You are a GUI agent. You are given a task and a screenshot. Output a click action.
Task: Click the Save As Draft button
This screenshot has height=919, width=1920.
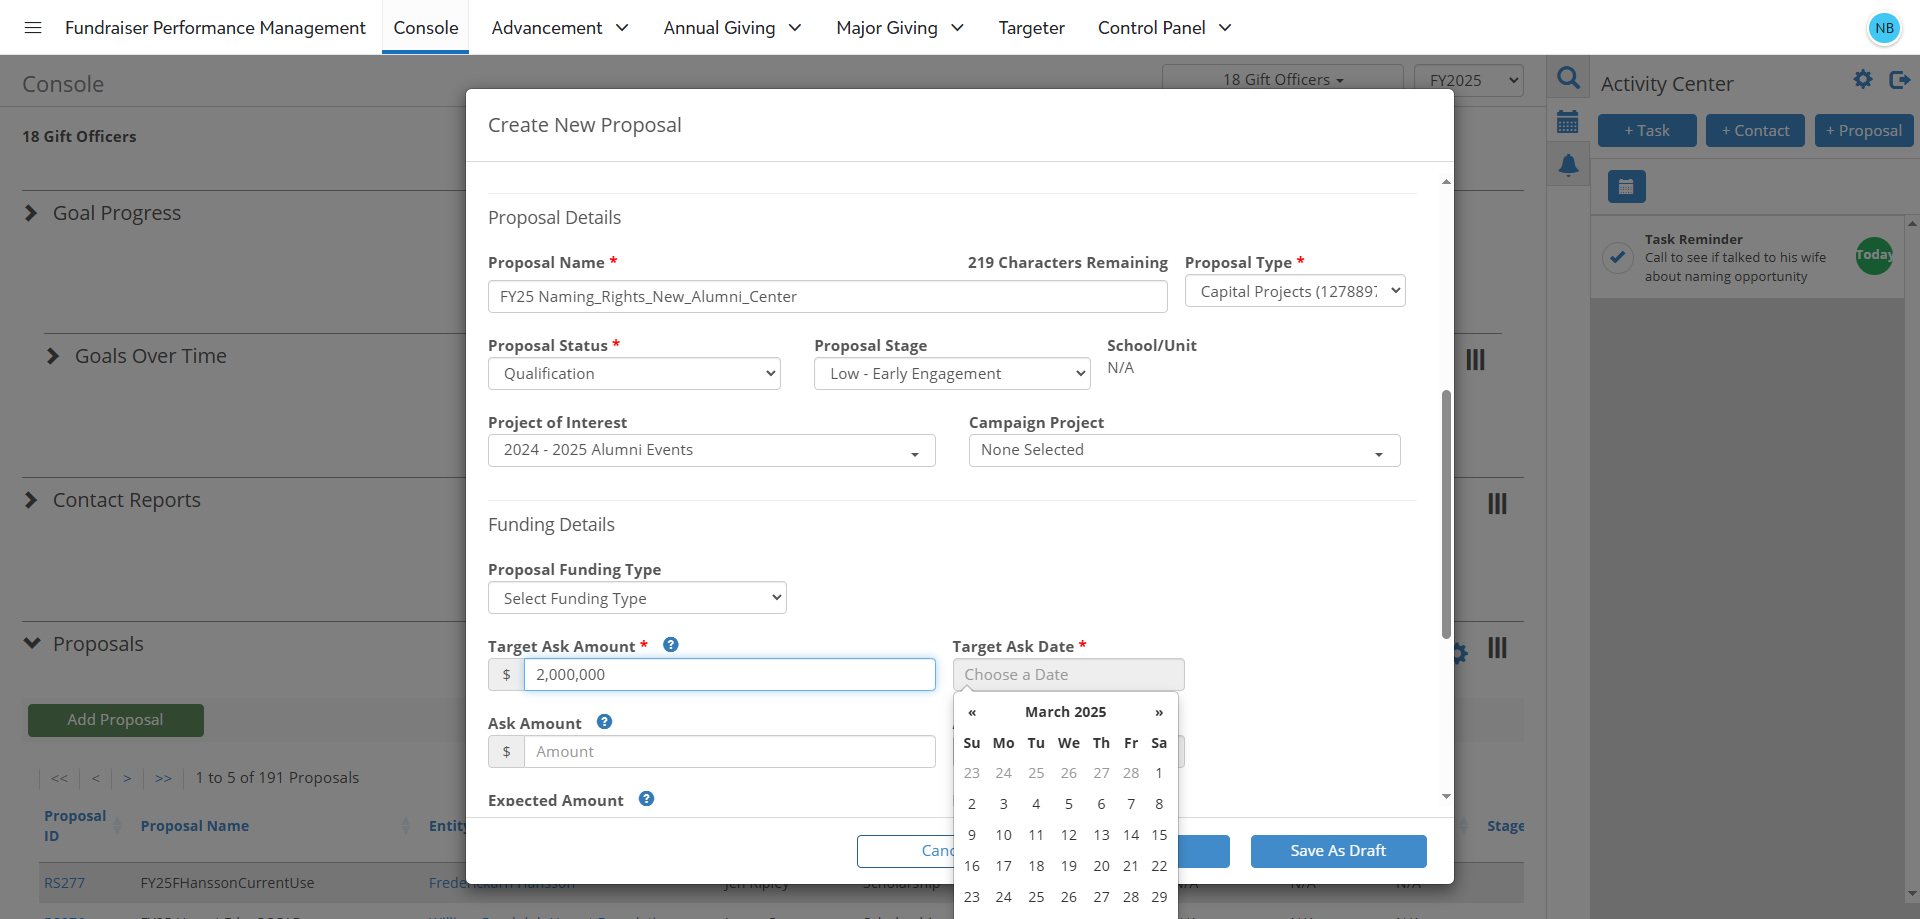(1338, 851)
